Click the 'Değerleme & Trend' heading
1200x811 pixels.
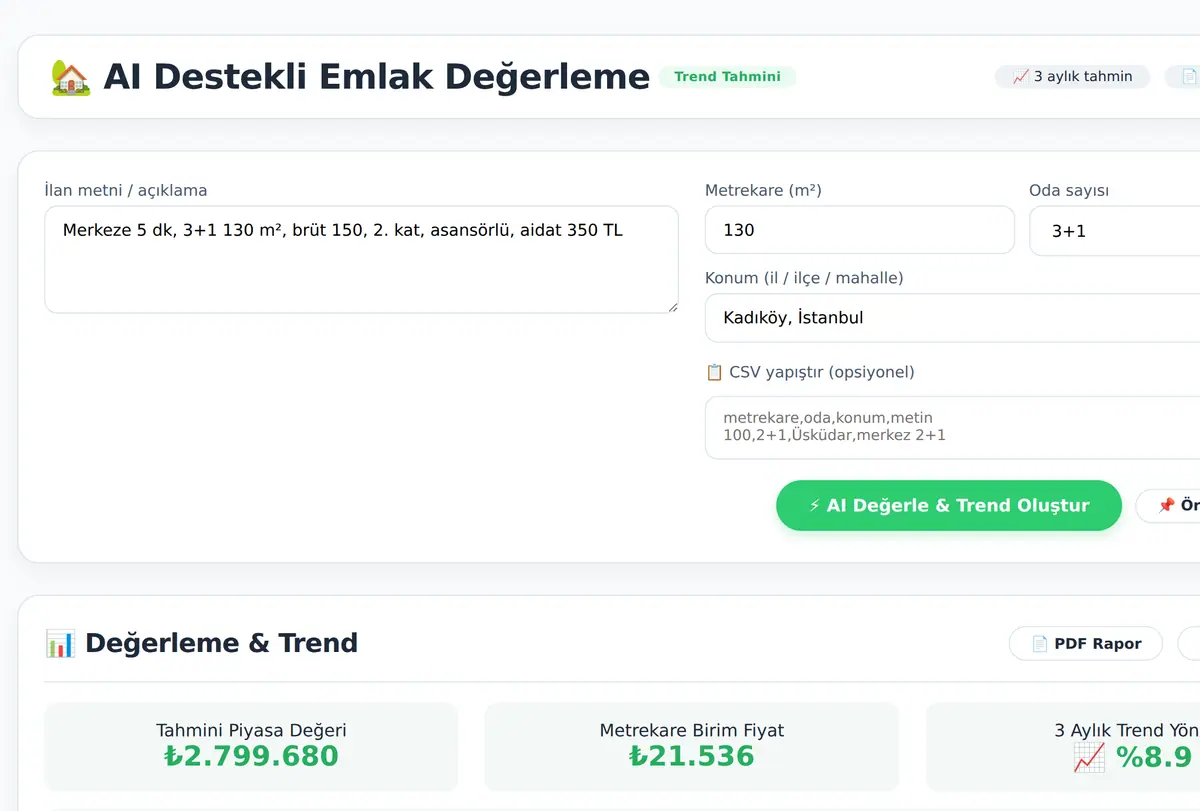221,643
